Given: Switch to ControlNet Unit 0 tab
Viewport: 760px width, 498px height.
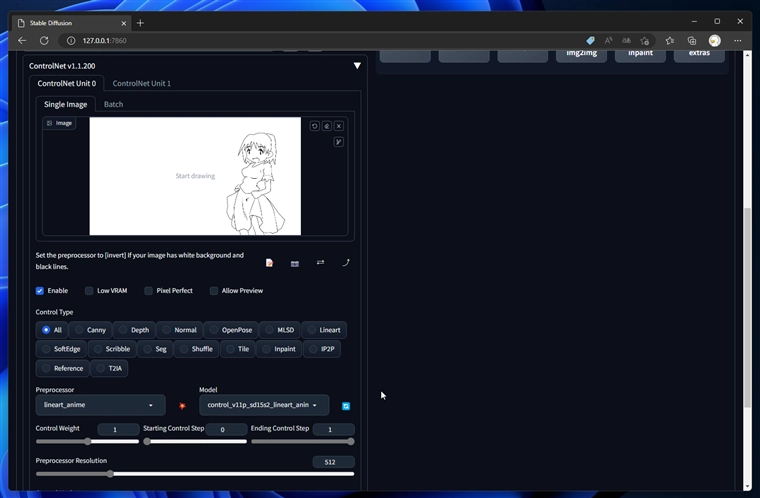Looking at the screenshot, I should [67, 83].
